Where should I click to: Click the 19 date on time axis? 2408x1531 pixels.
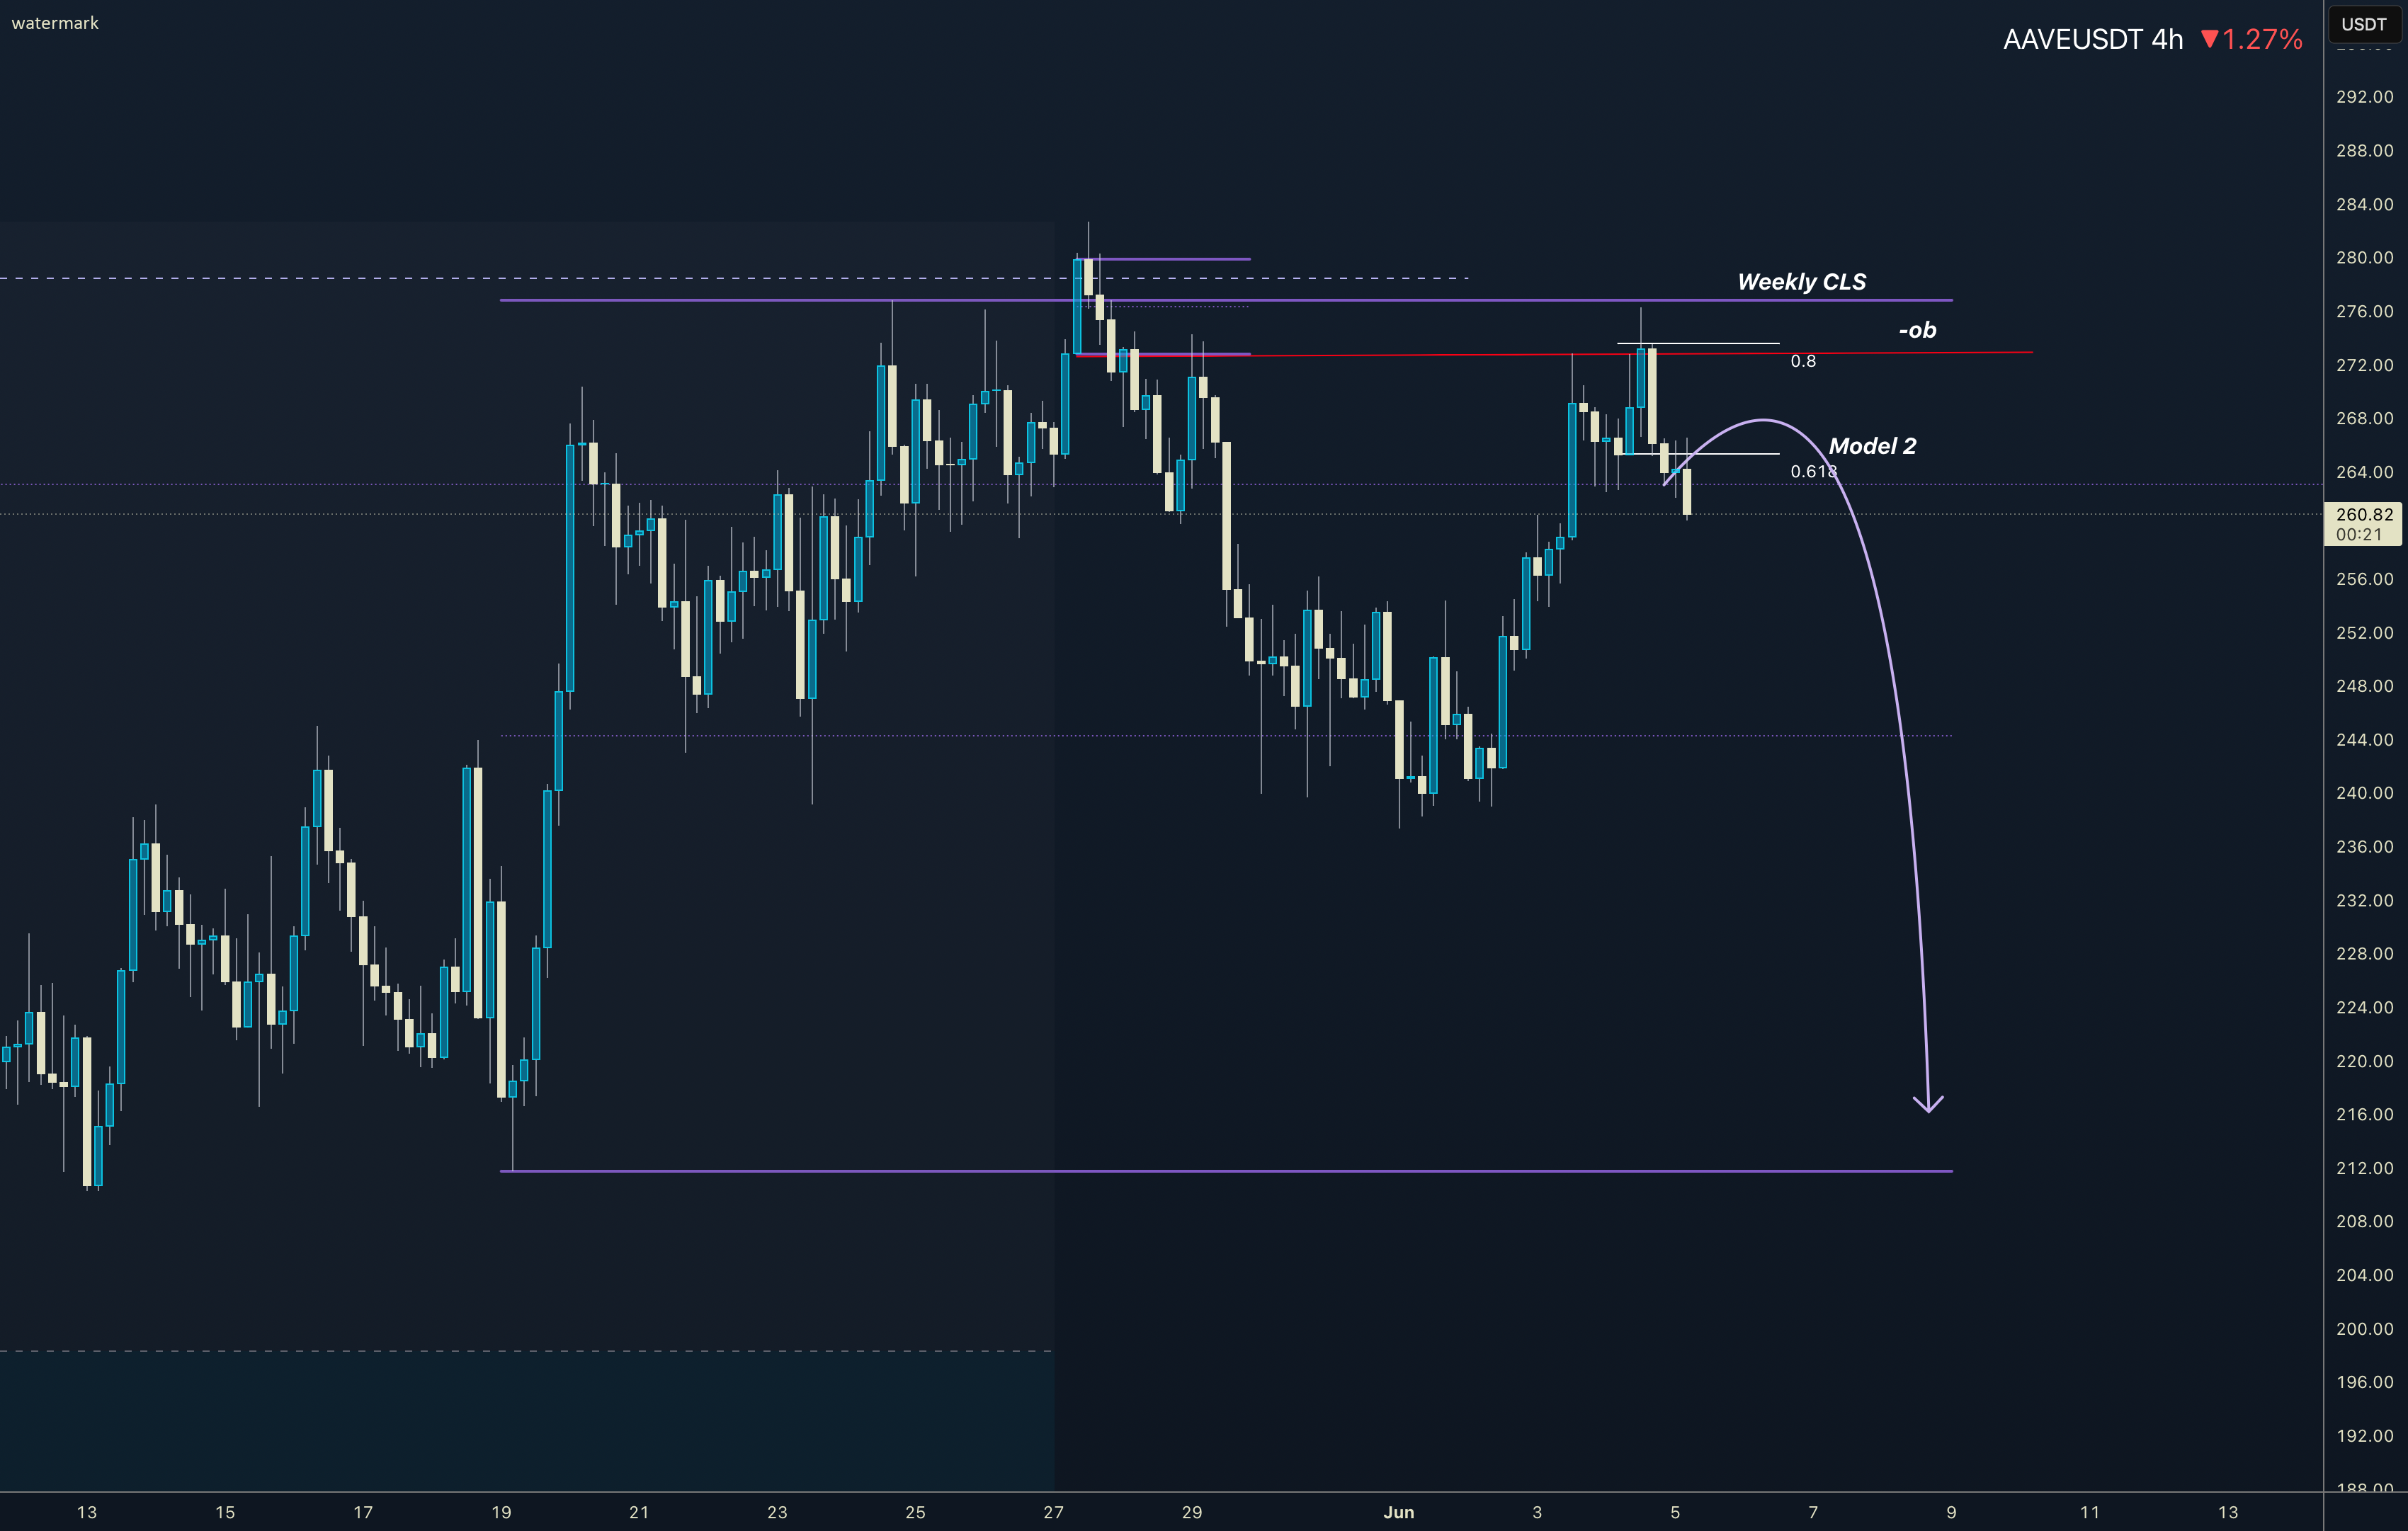point(501,1512)
